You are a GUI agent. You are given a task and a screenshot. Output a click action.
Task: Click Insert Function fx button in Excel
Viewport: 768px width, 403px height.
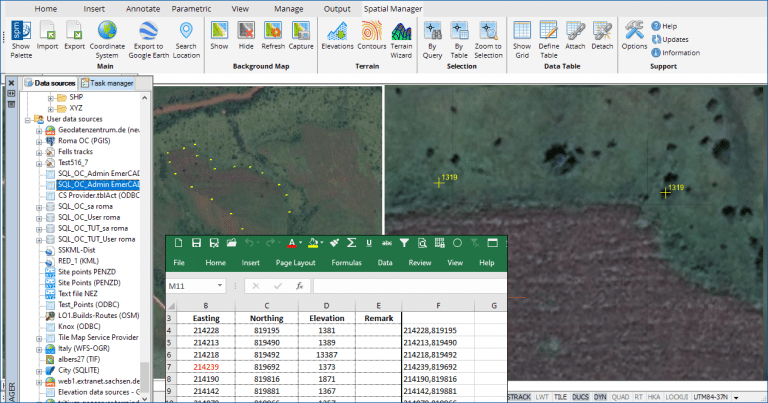(299, 286)
